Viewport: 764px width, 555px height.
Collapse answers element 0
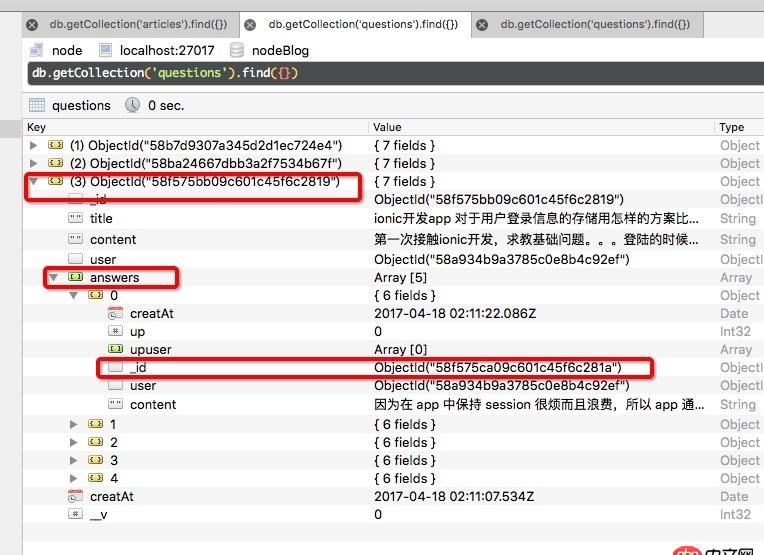(74, 295)
